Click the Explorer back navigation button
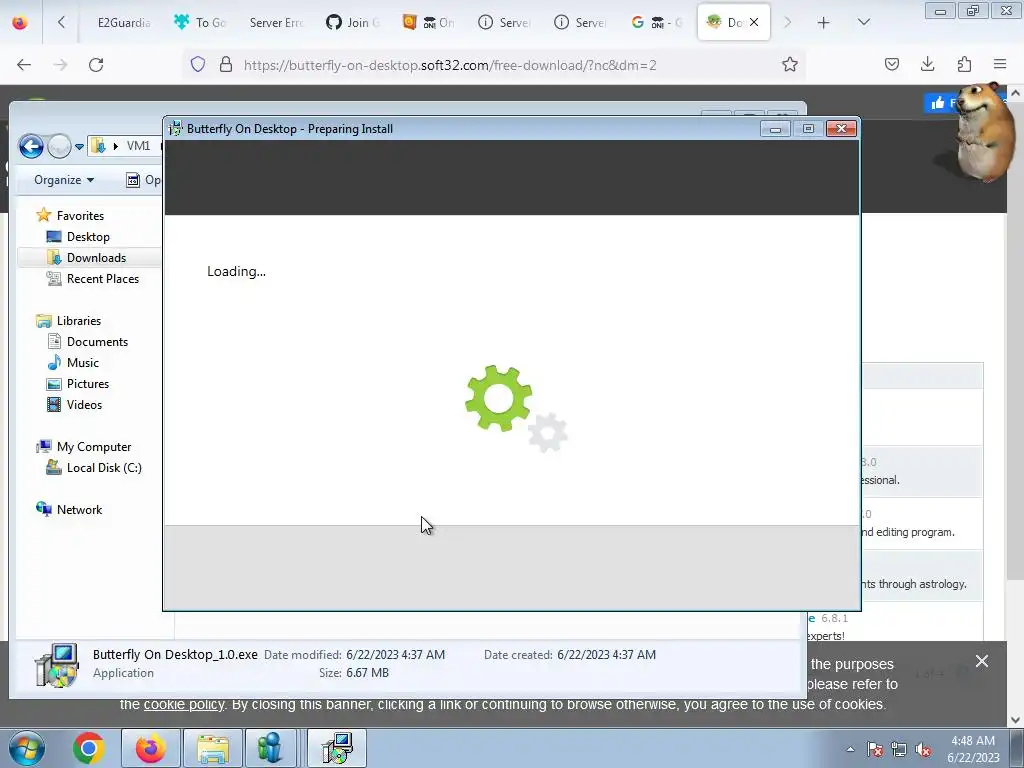The image size is (1024, 768). pos(31,146)
